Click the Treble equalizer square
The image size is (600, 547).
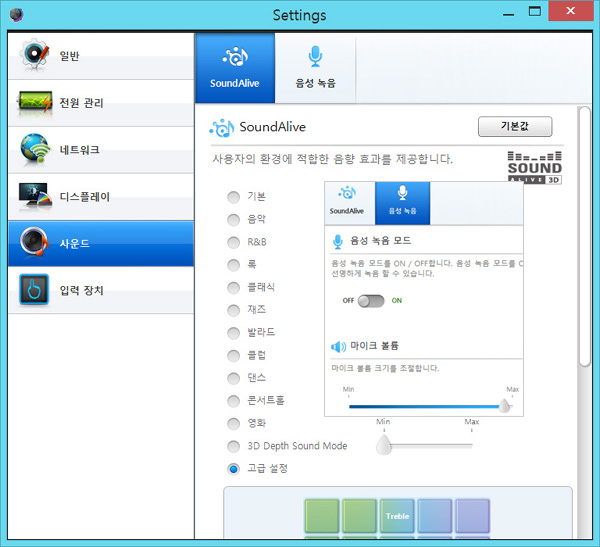[x=397, y=516]
